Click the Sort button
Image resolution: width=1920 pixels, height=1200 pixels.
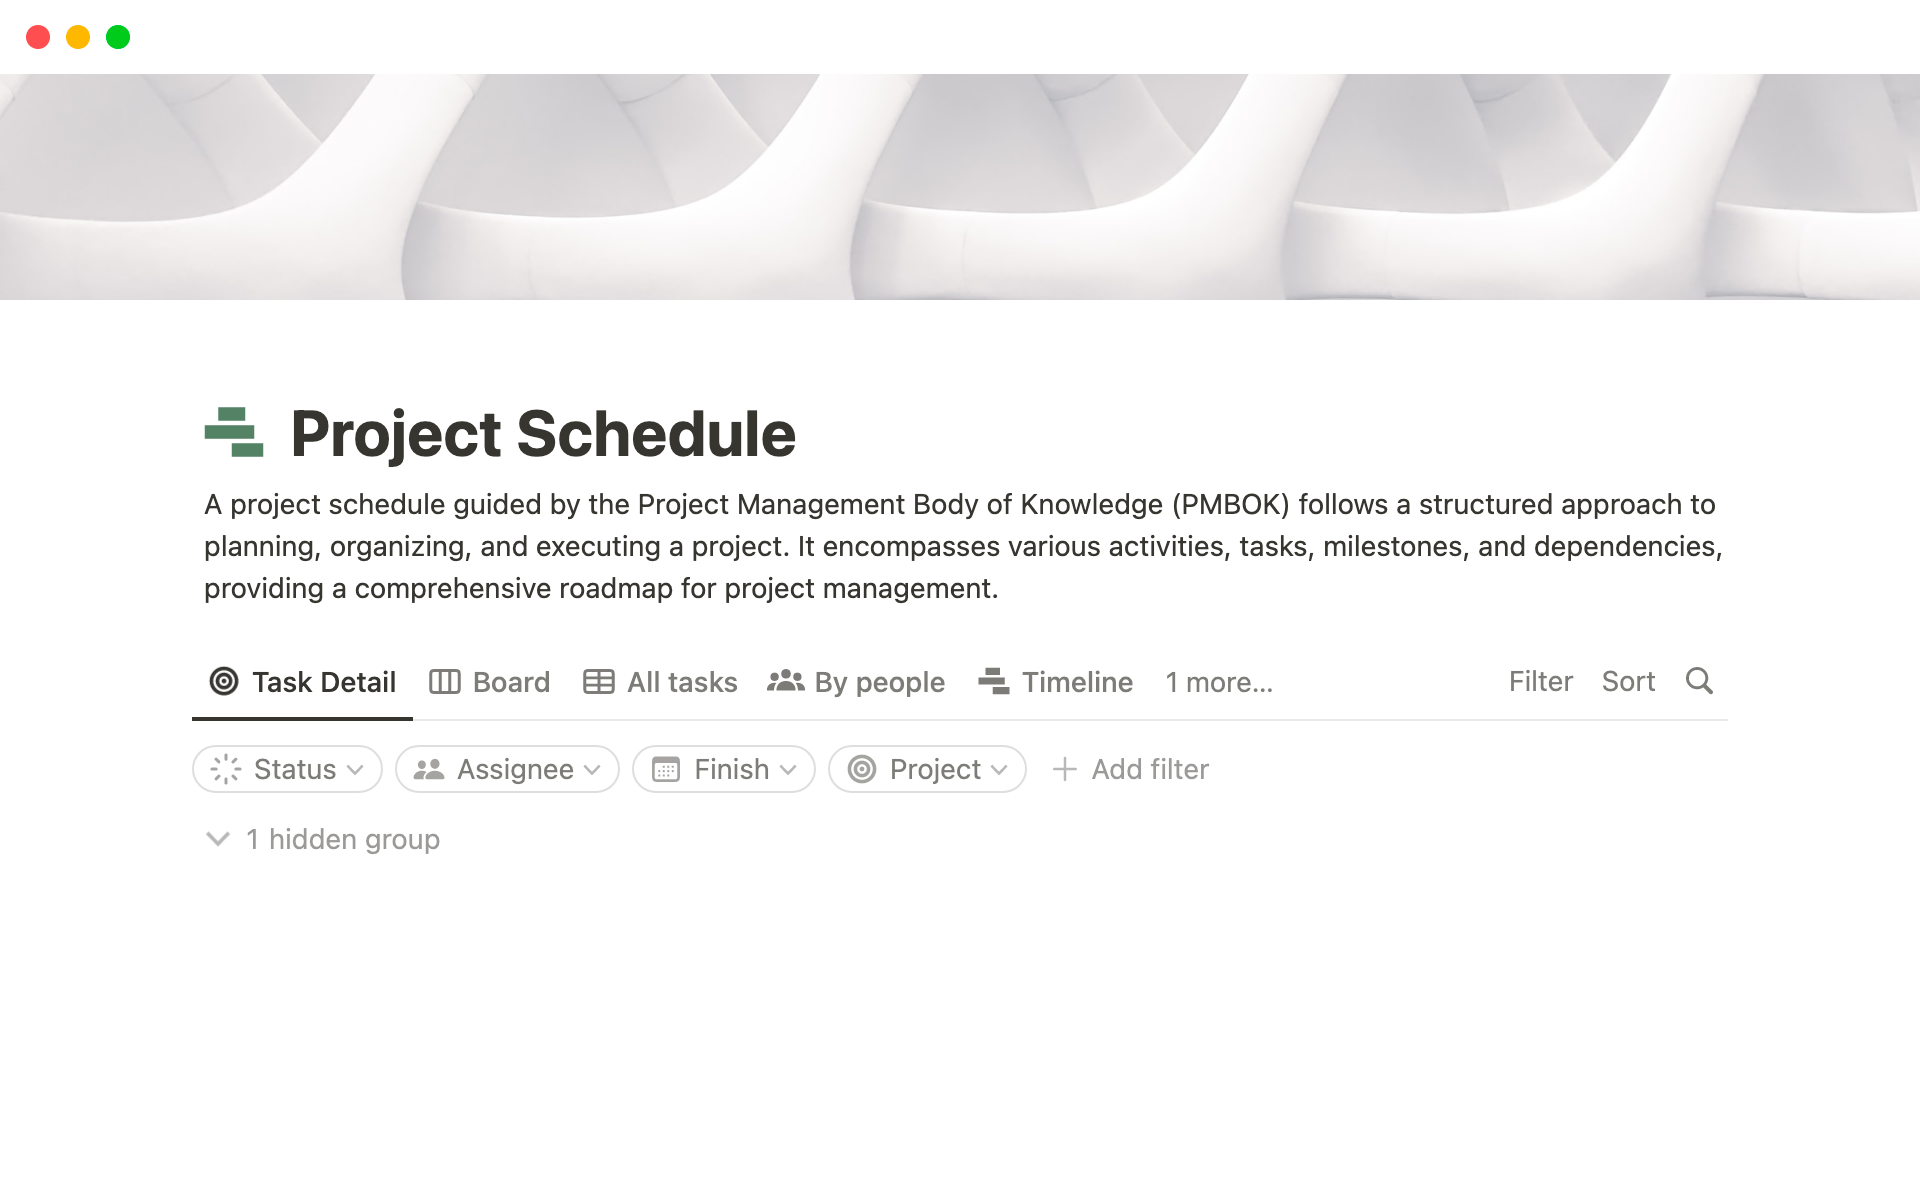pyautogui.click(x=1627, y=680)
